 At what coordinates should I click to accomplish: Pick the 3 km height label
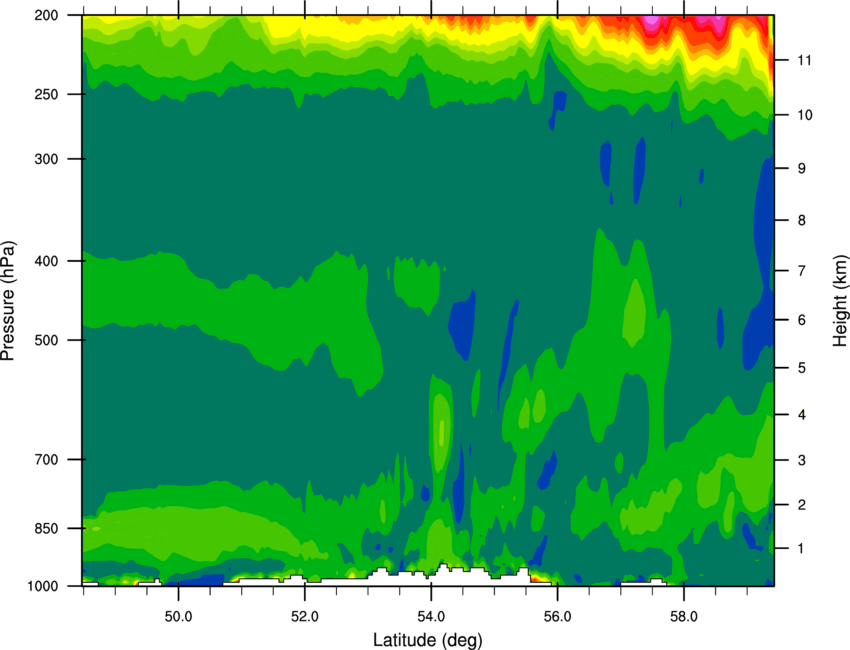tap(802, 460)
